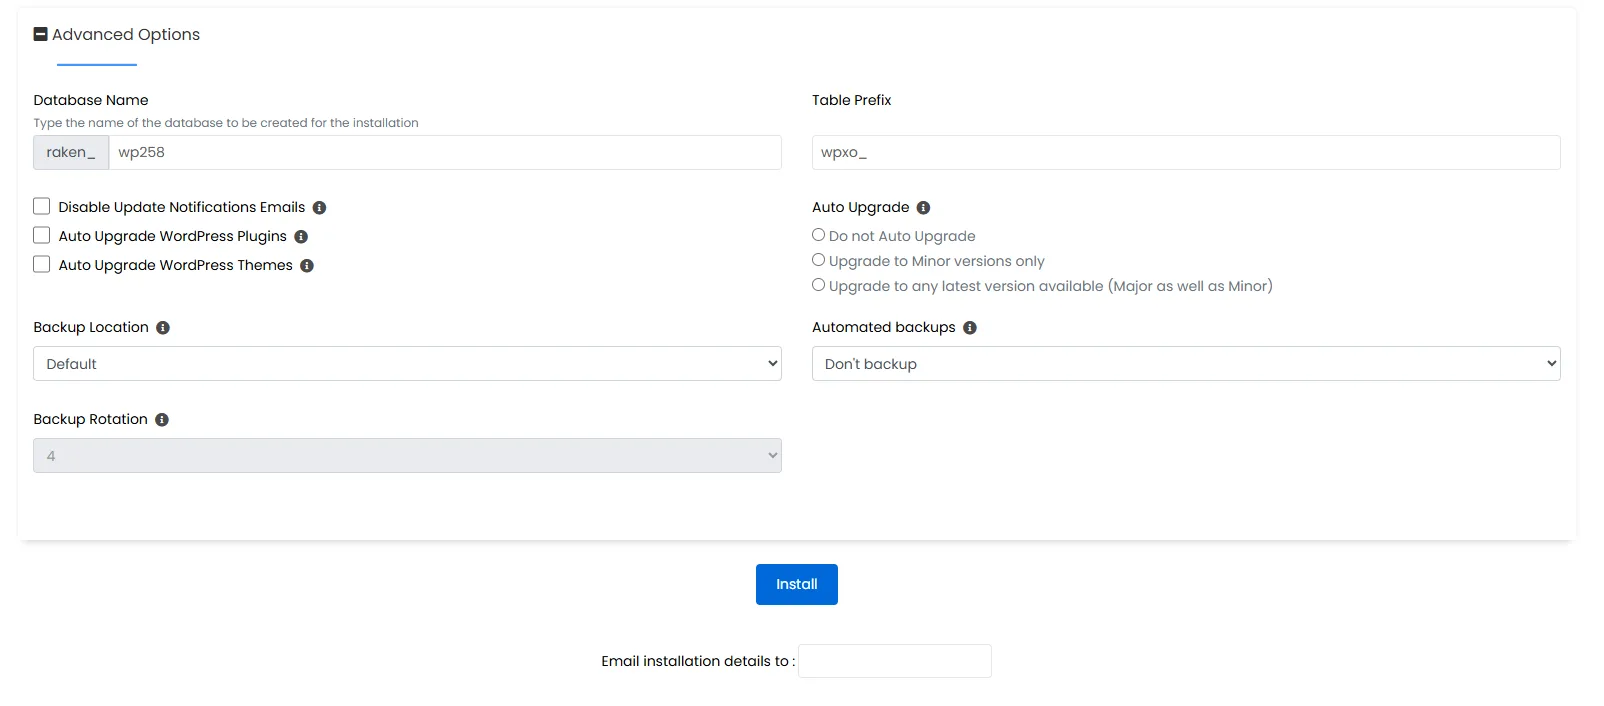1604x706 pixels.
Task: Tick Auto Upgrade WordPress Themes checkbox
Action: coord(42,265)
